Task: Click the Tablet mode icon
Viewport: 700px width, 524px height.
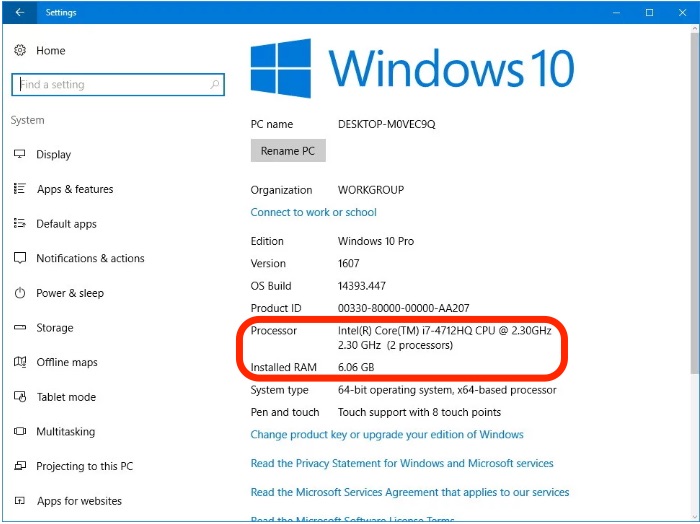Action: tap(20, 396)
